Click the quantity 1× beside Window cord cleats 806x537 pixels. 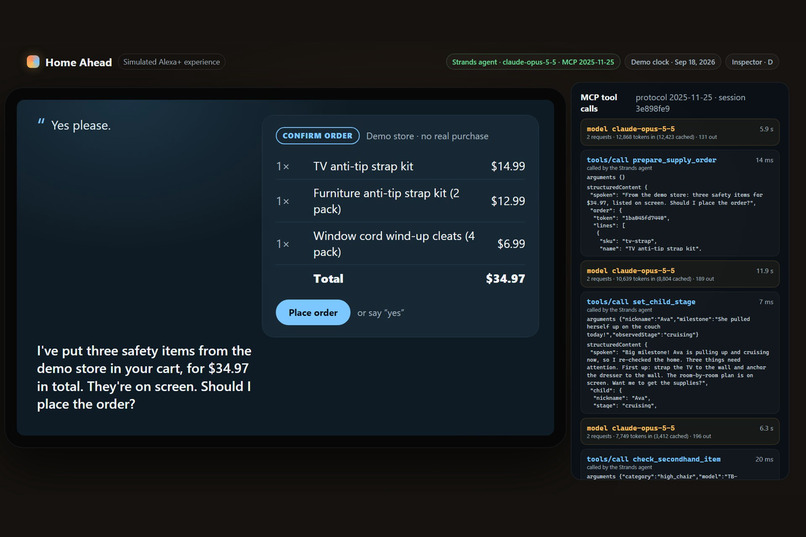283,244
